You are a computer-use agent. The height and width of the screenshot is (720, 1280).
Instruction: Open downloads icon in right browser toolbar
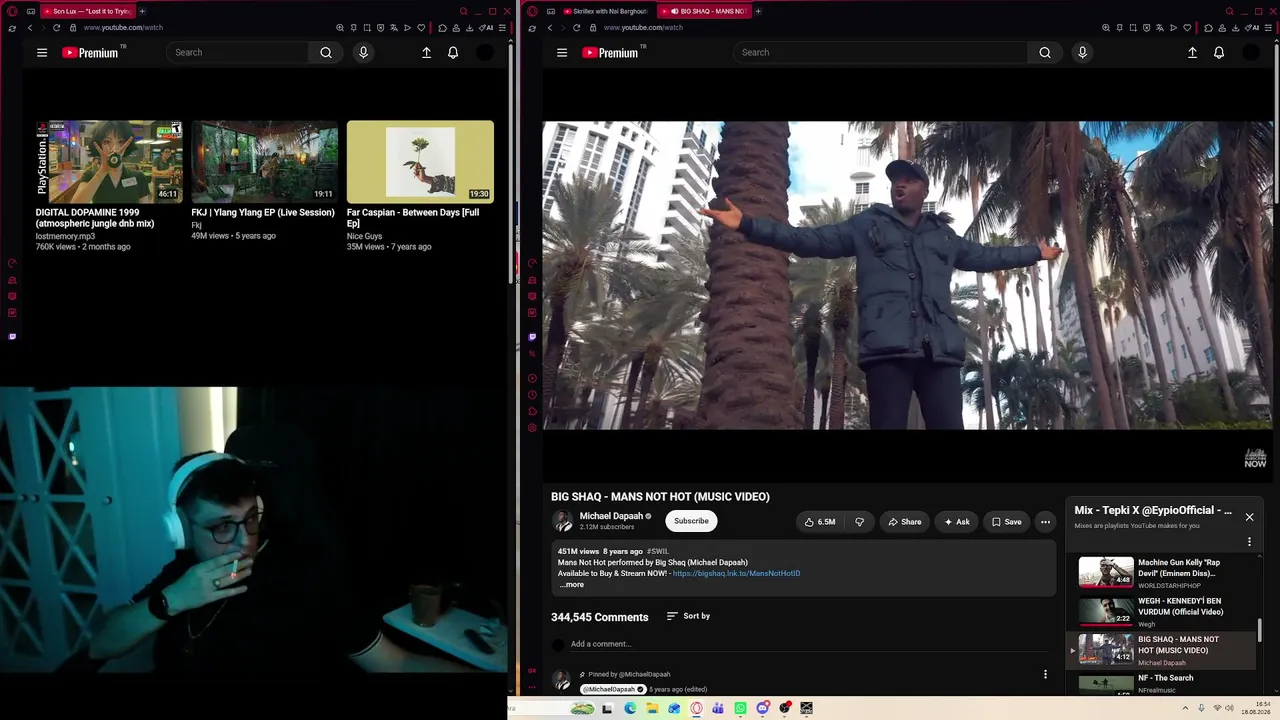[x=1235, y=28]
